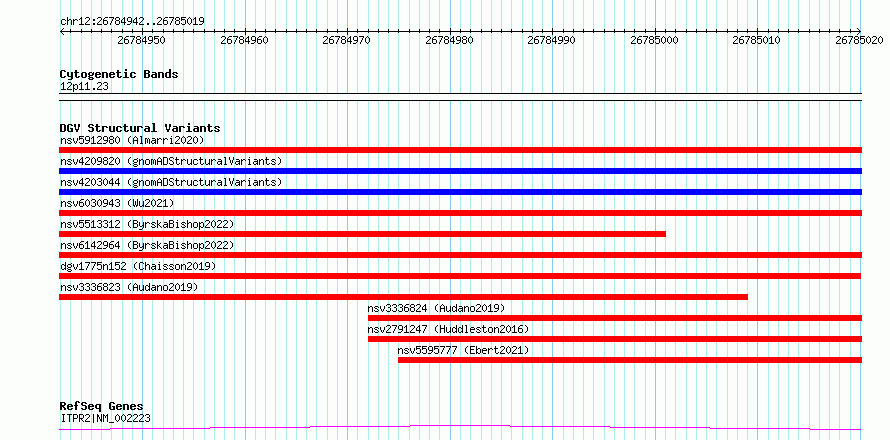Click the ruler position 26784970
This screenshot has height=440, width=890.
(x=347, y=40)
